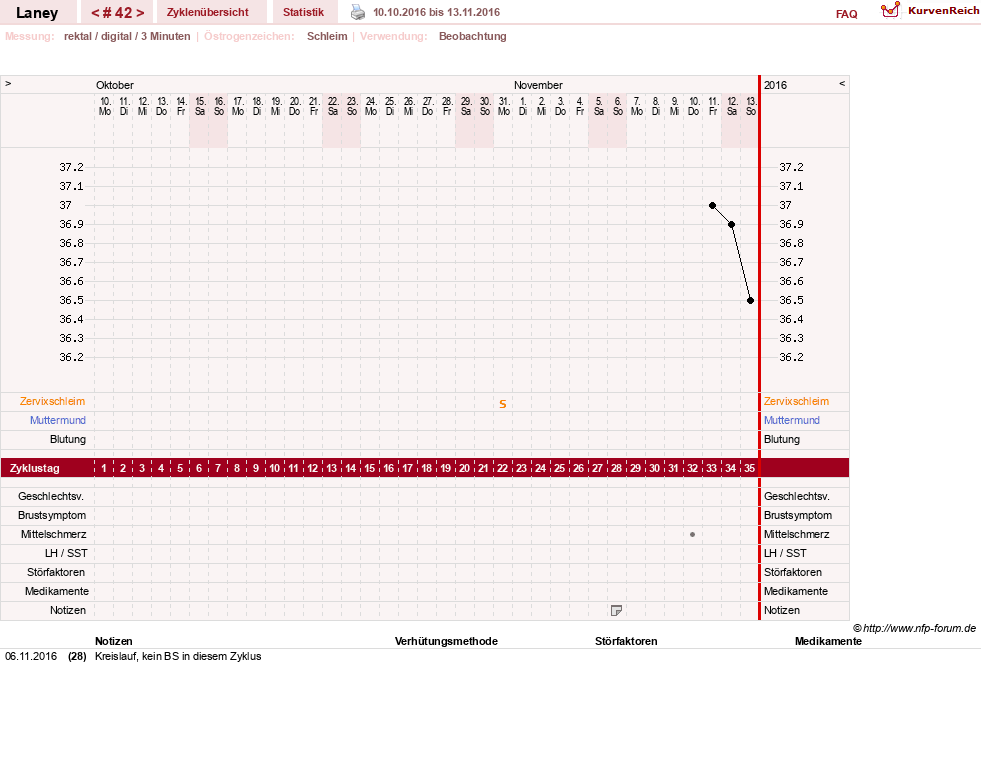Click date column '13. So' in November
The height and width of the screenshot is (780, 981).
751,106
